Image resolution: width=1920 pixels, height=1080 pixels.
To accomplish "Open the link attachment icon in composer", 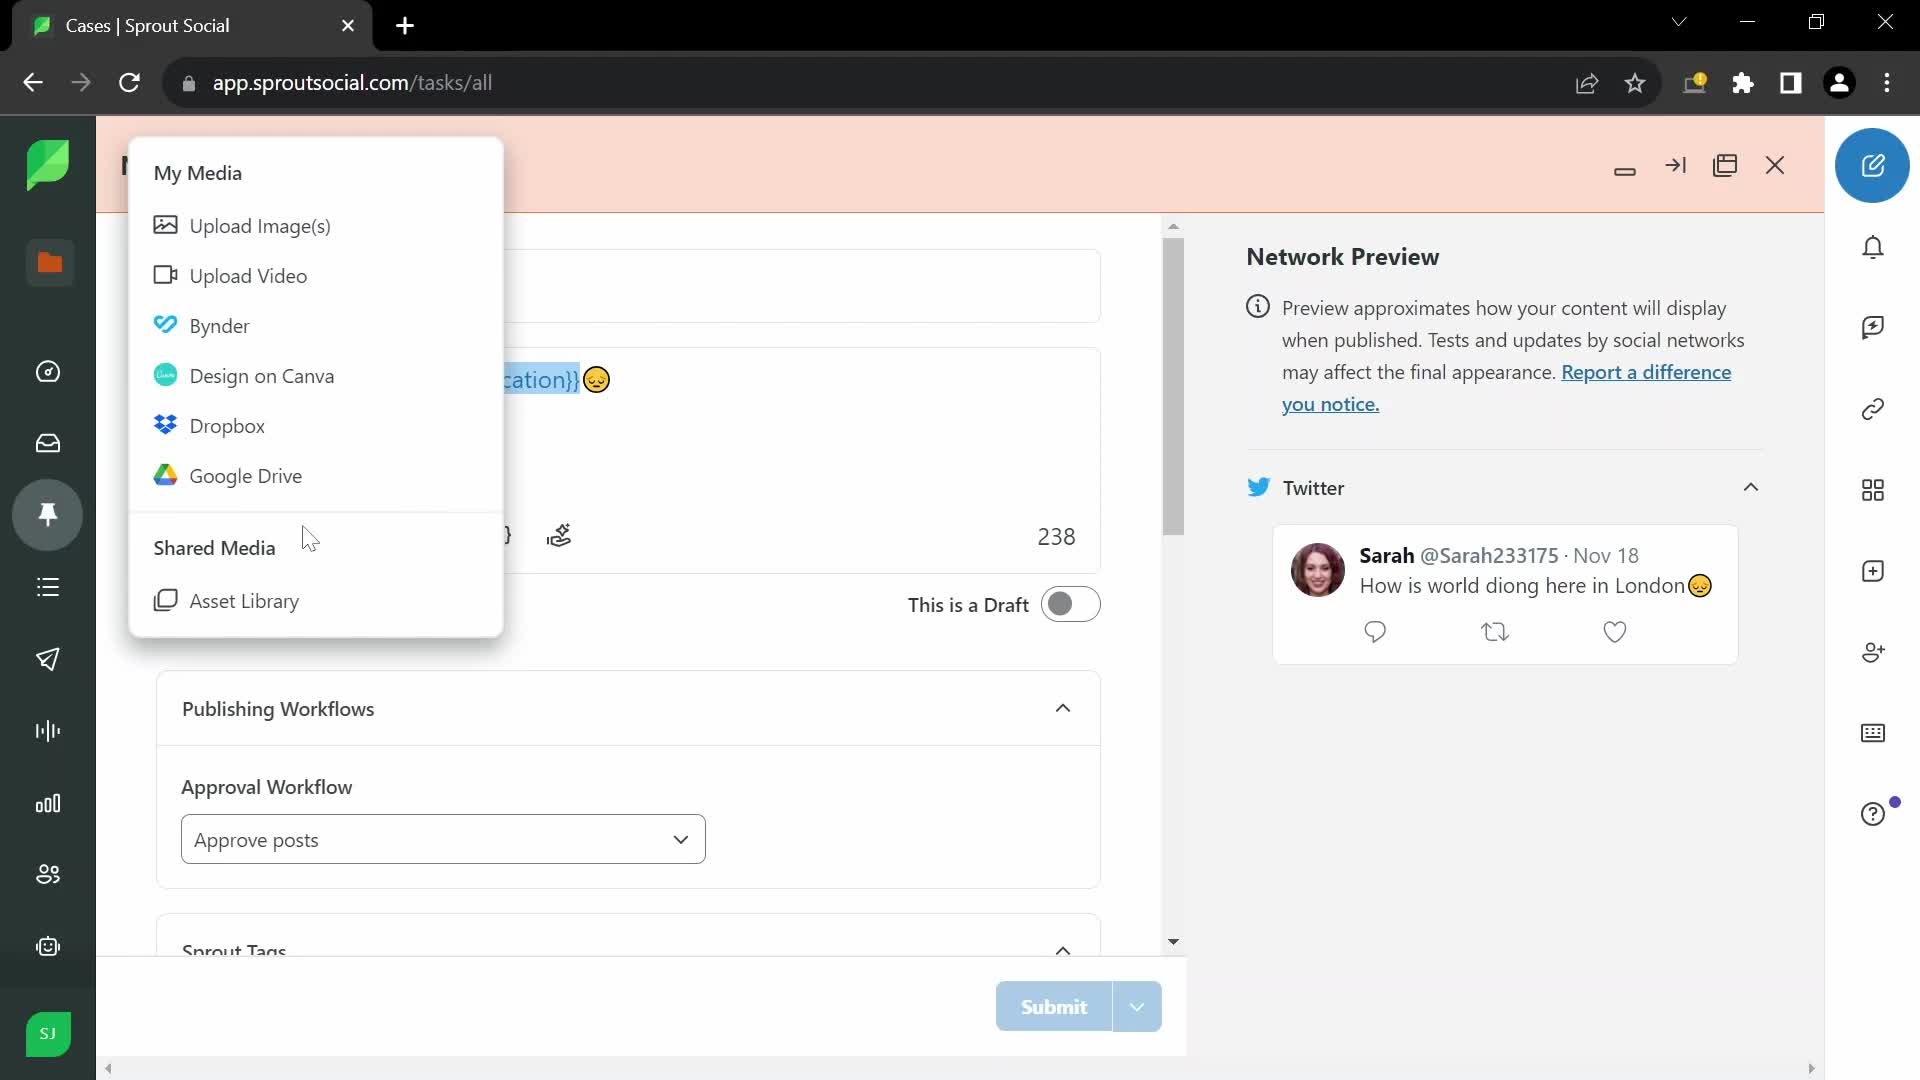I will [x=1874, y=409].
